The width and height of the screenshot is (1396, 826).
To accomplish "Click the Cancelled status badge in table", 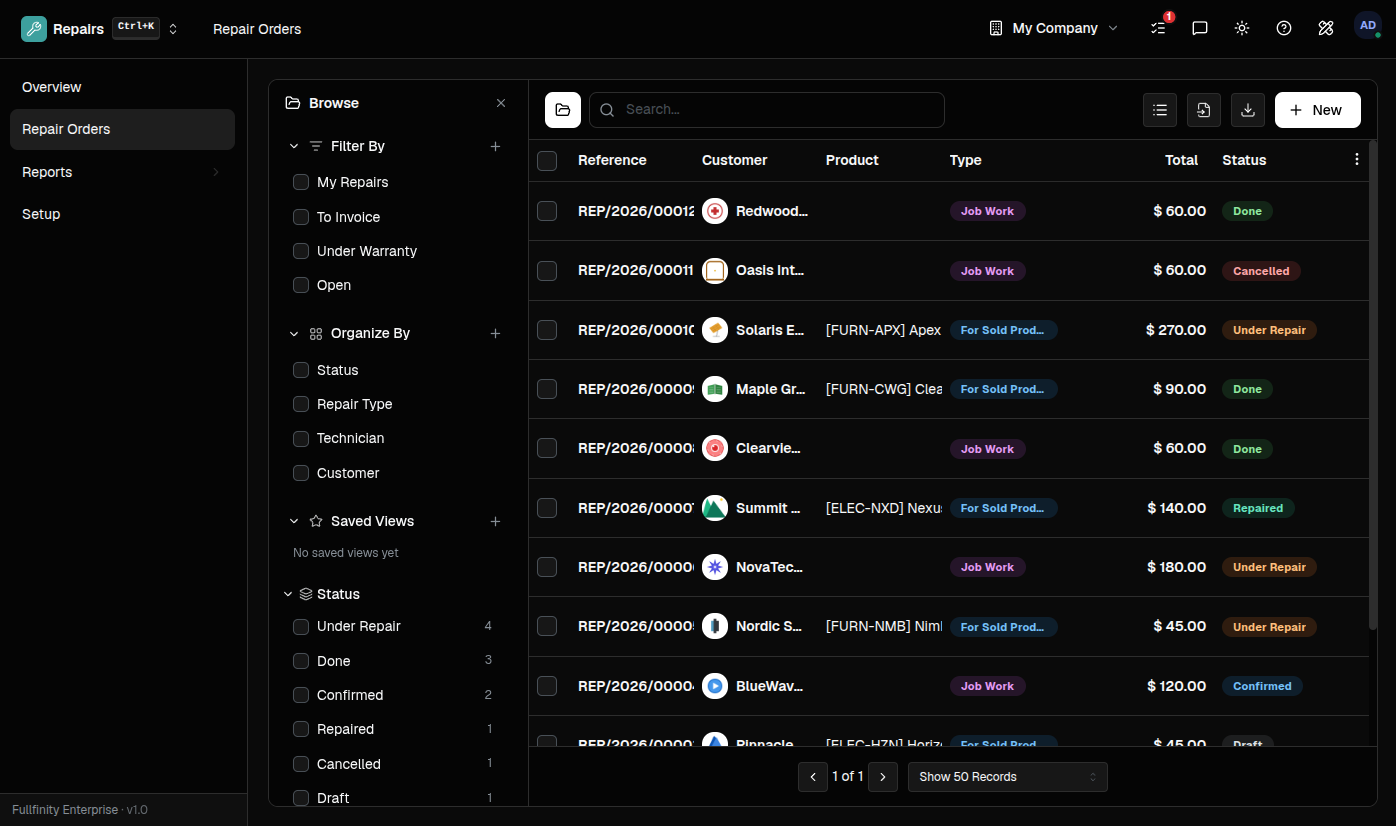I will (1261, 271).
